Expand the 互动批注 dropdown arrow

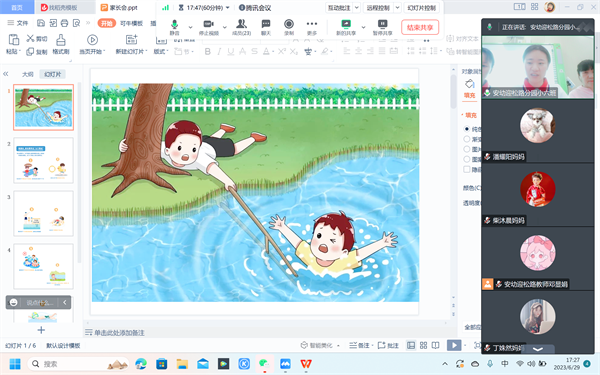357,8
